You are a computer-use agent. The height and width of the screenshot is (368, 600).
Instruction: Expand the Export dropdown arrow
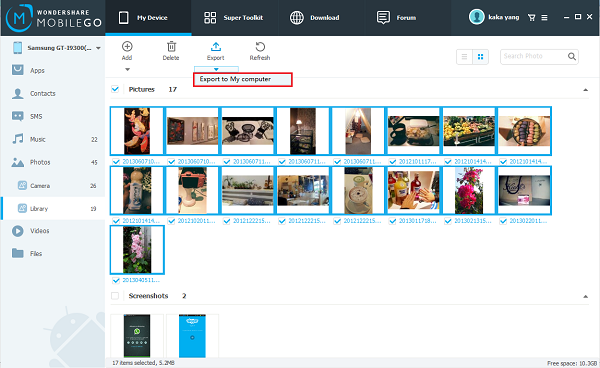coord(216,69)
